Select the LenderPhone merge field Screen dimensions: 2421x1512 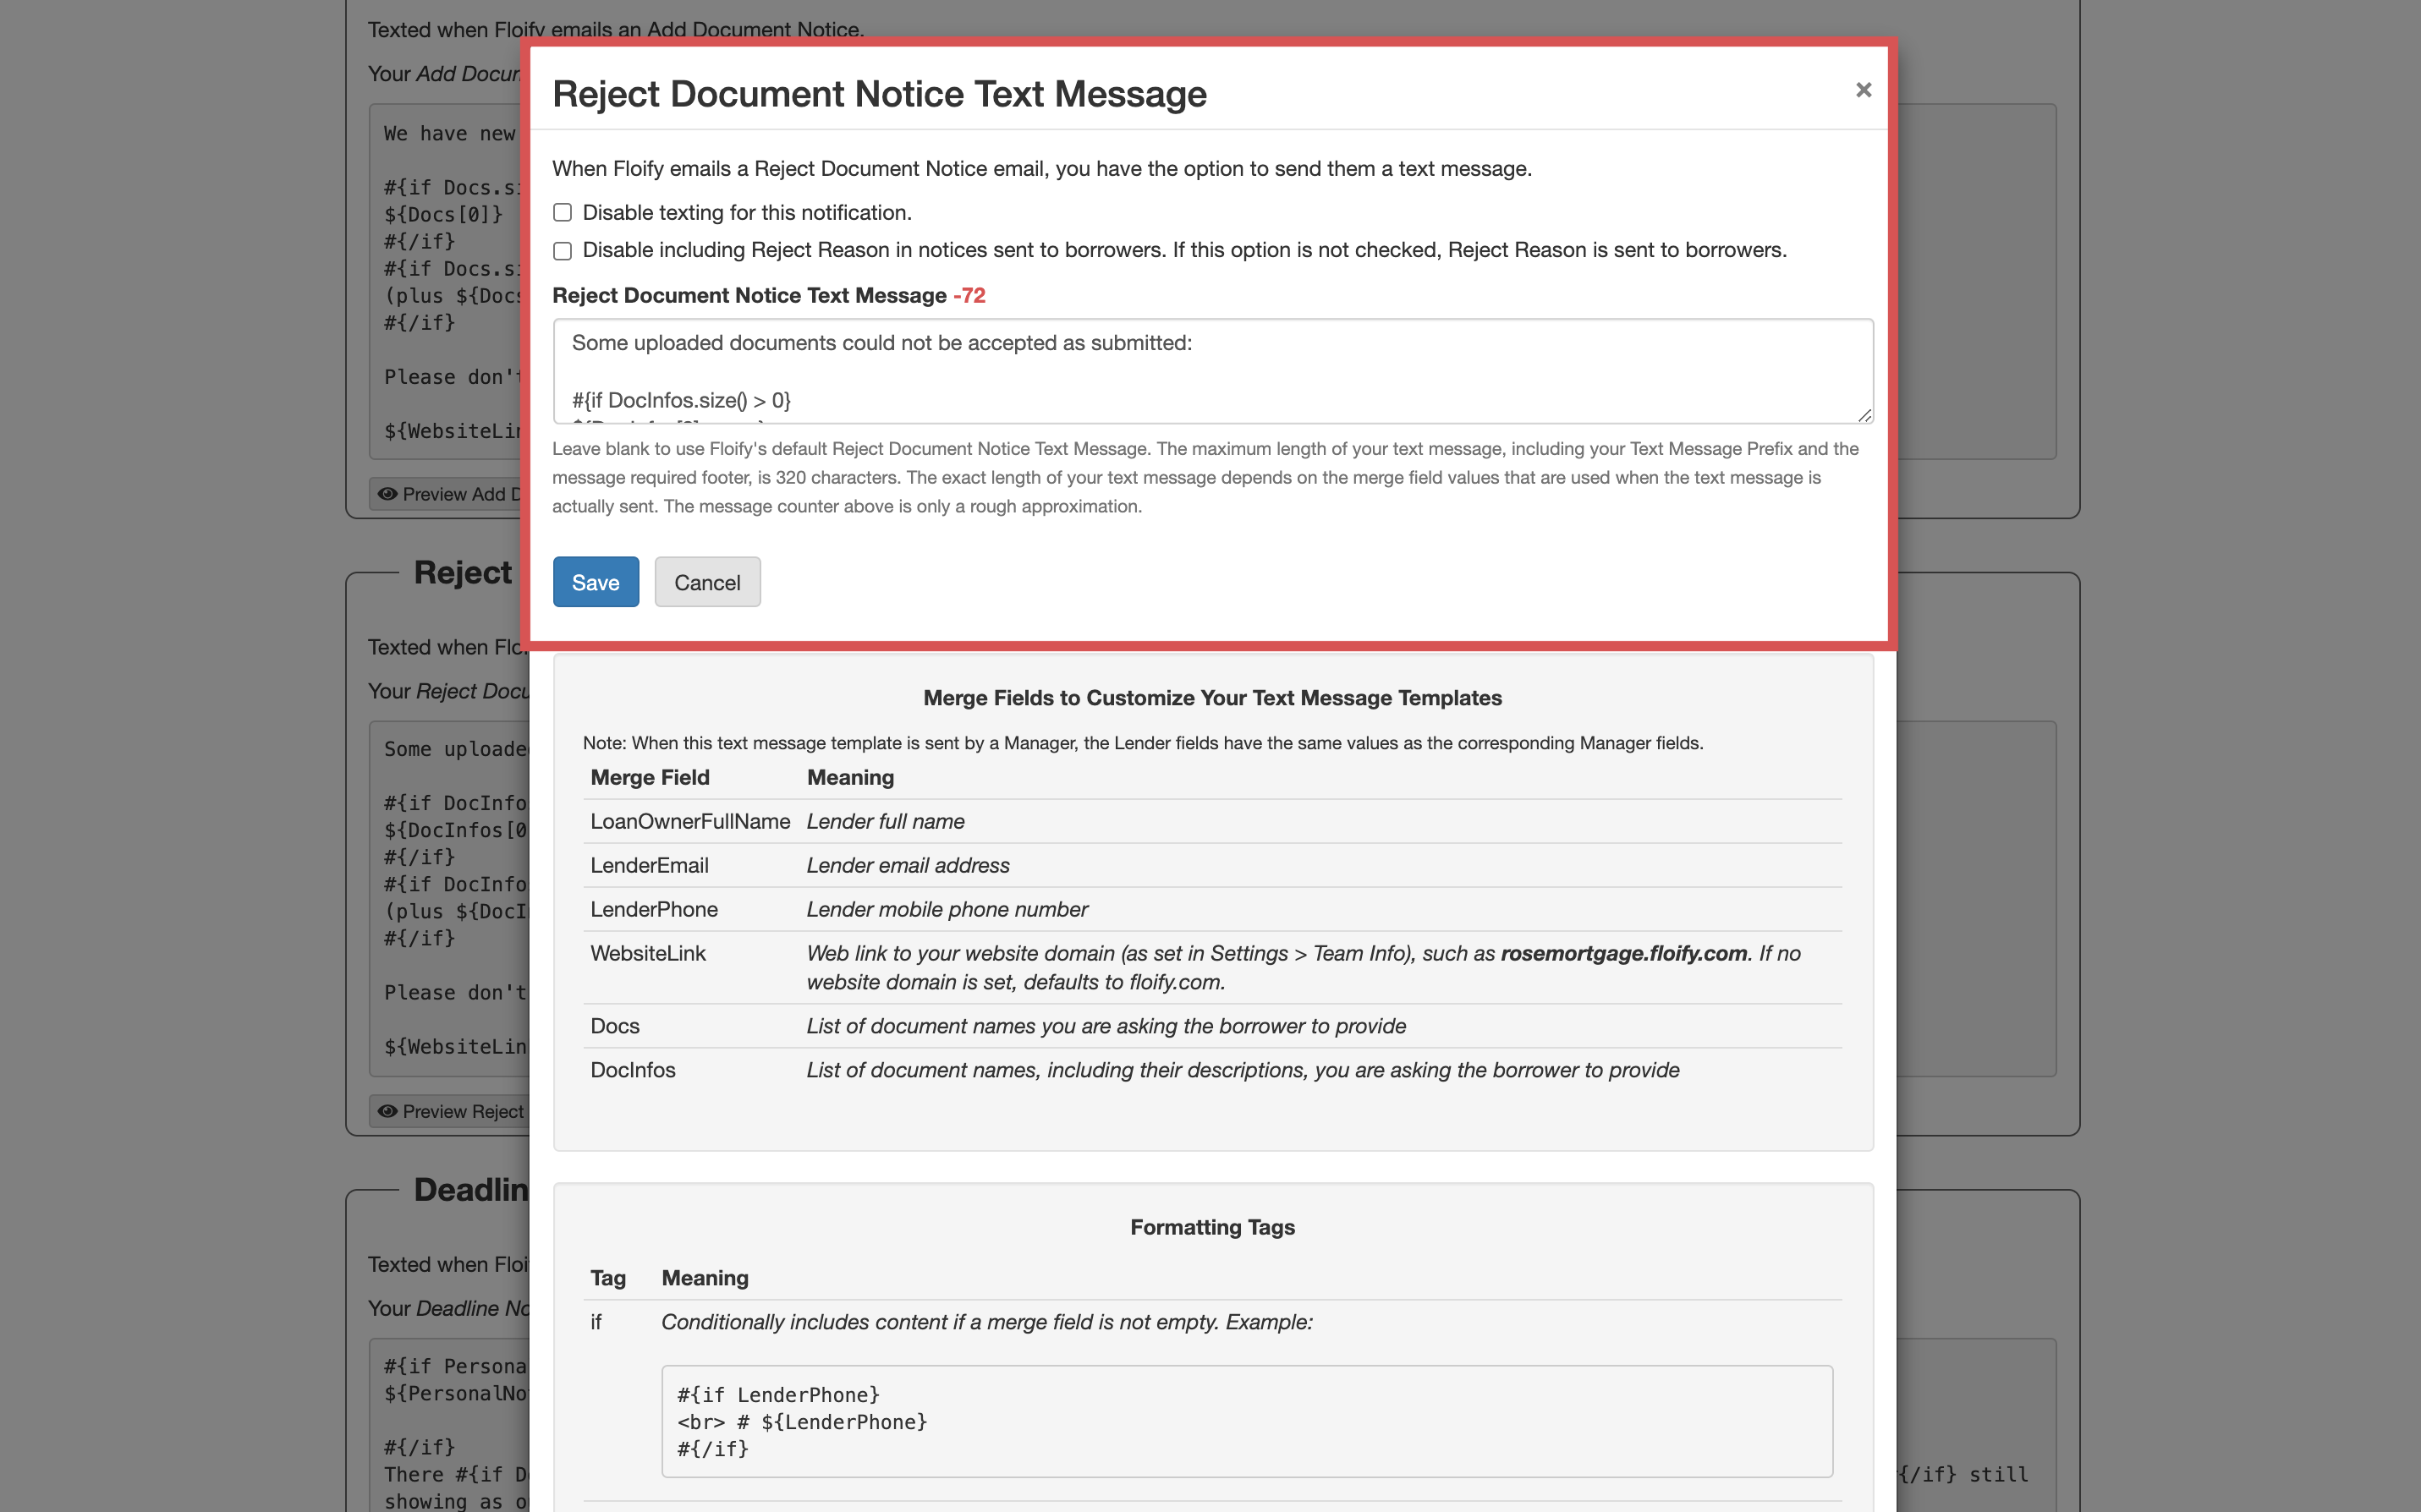coord(654,909)
